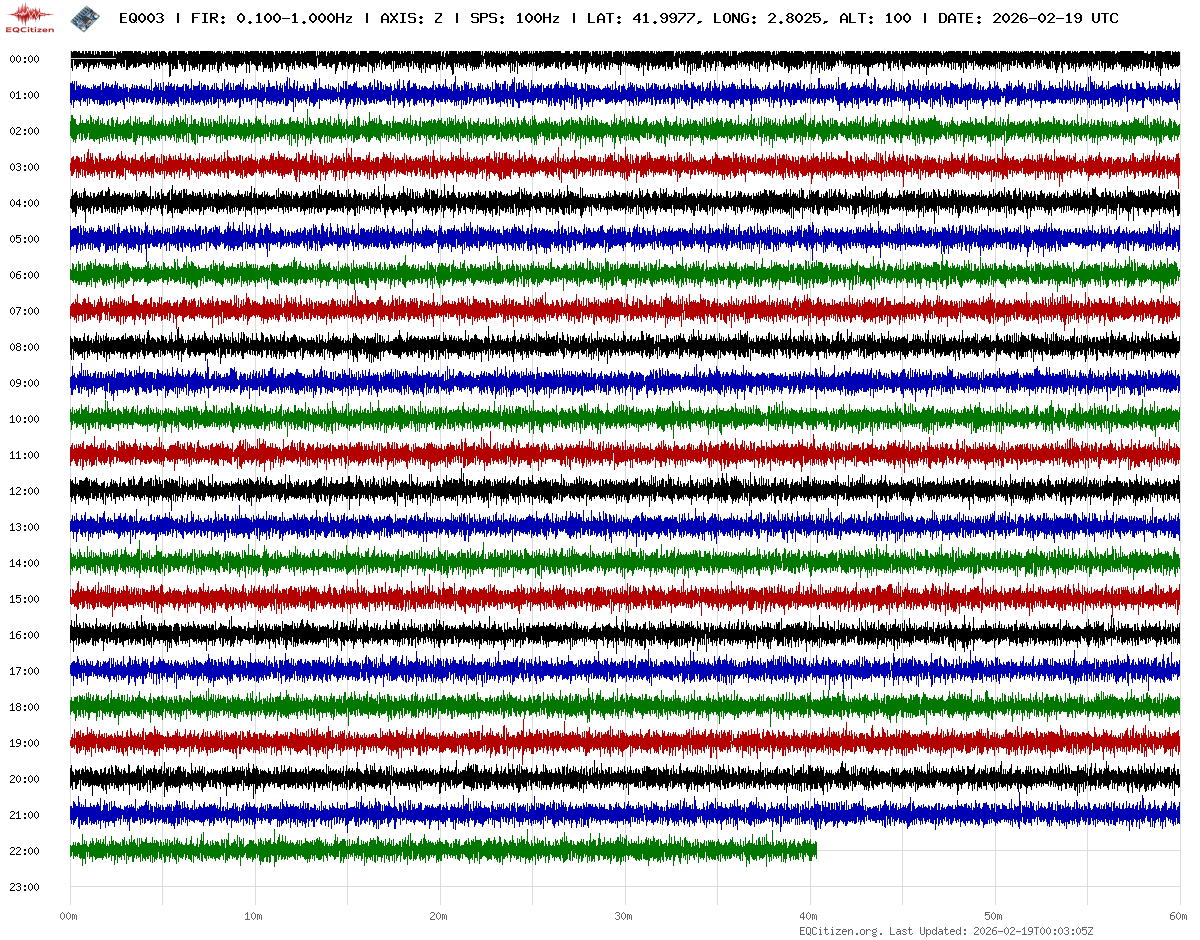1200x940 pixels.
Task: Select the 12:00 hour label
Action: [24, 491]
